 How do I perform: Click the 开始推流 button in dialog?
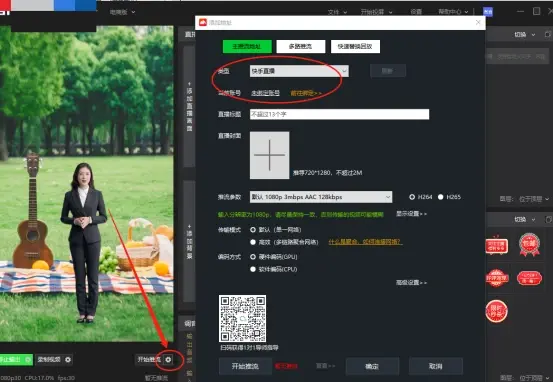(x=245, y=366)
